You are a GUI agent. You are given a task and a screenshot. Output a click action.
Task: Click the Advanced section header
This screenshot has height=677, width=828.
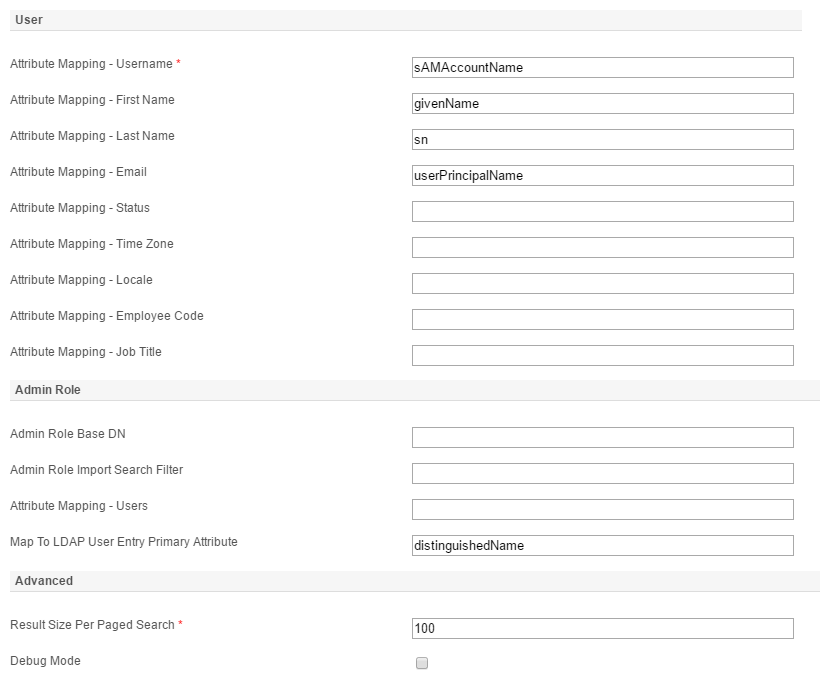tap(44, 581)
